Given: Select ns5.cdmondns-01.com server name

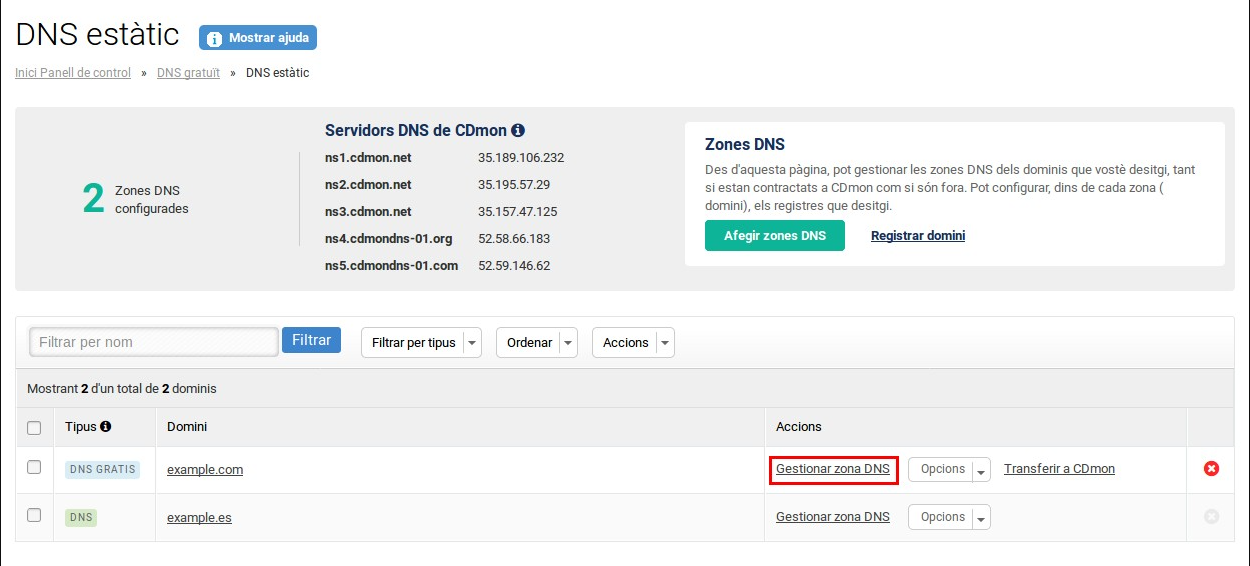Looking at the screenshot, I should [392, 266].
